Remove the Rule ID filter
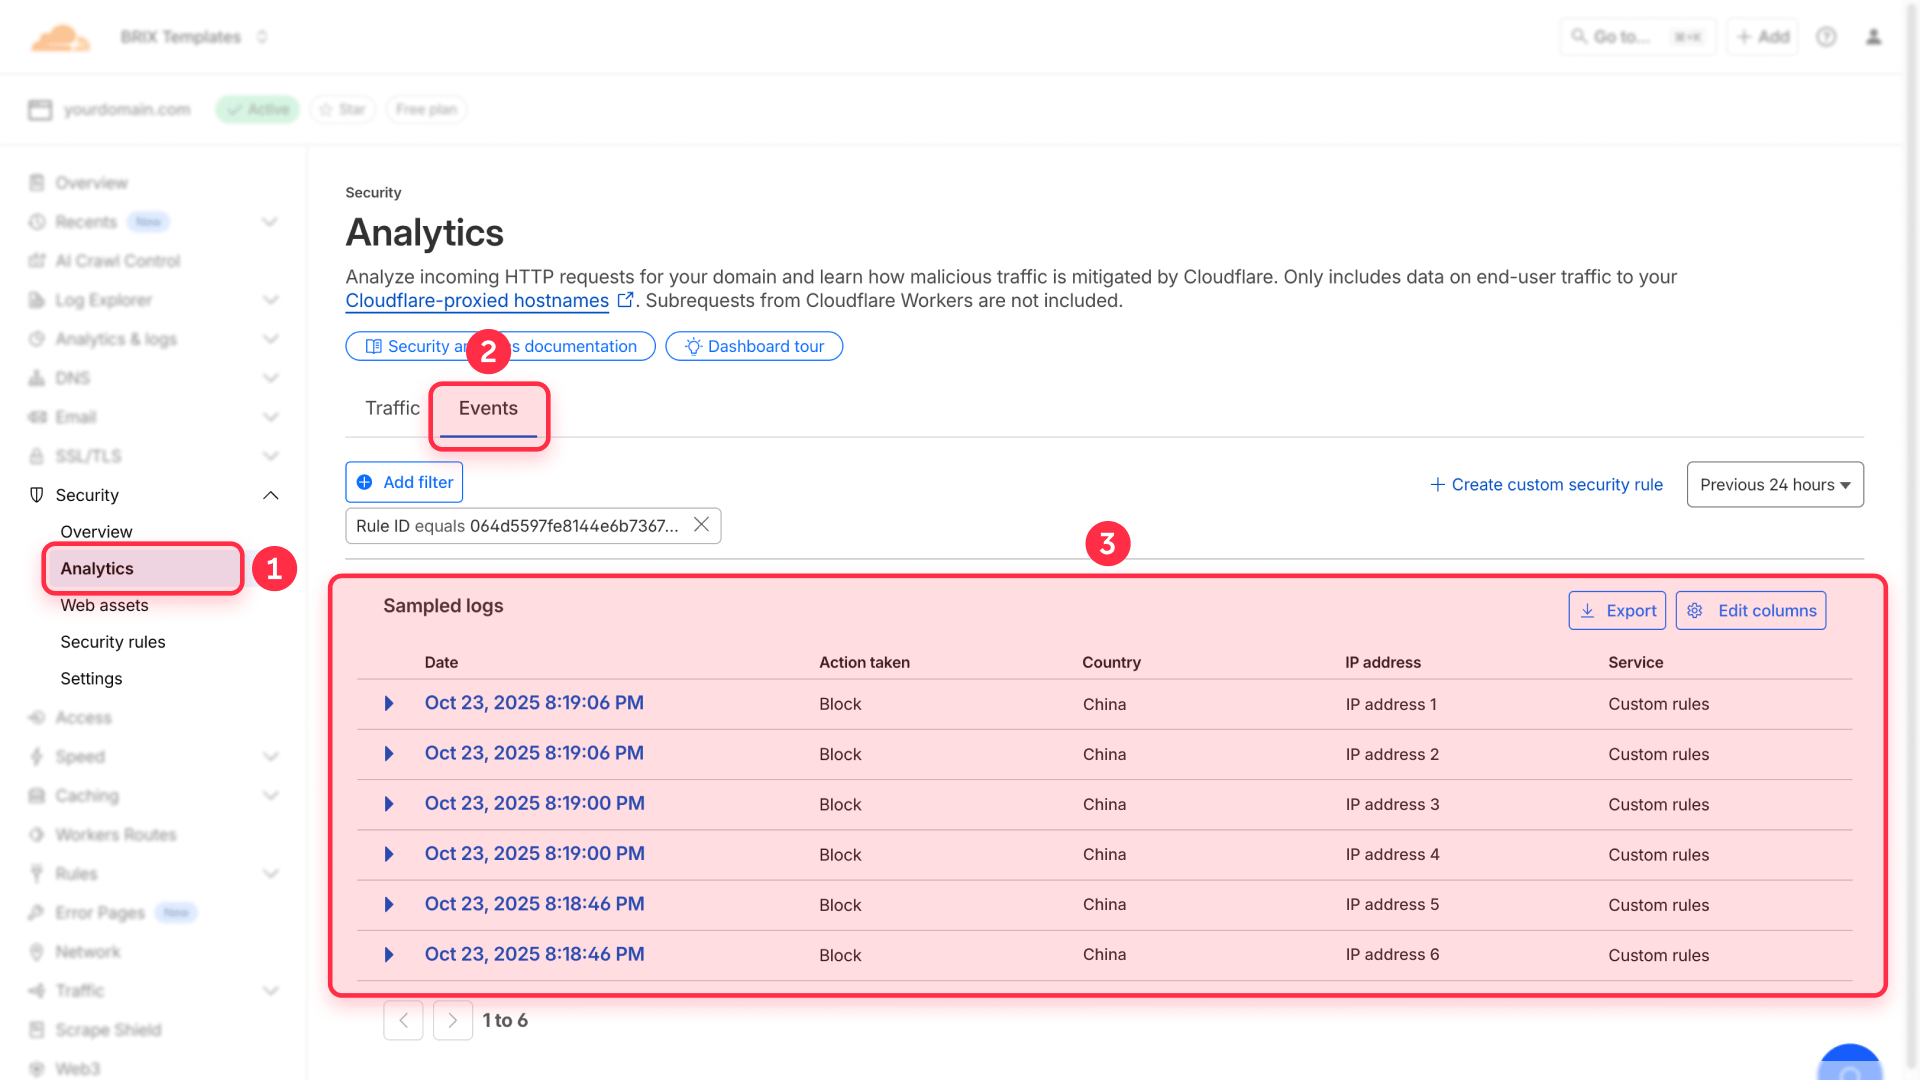This screenshot has width=1920, height=1080. click(x=701, y=525)
